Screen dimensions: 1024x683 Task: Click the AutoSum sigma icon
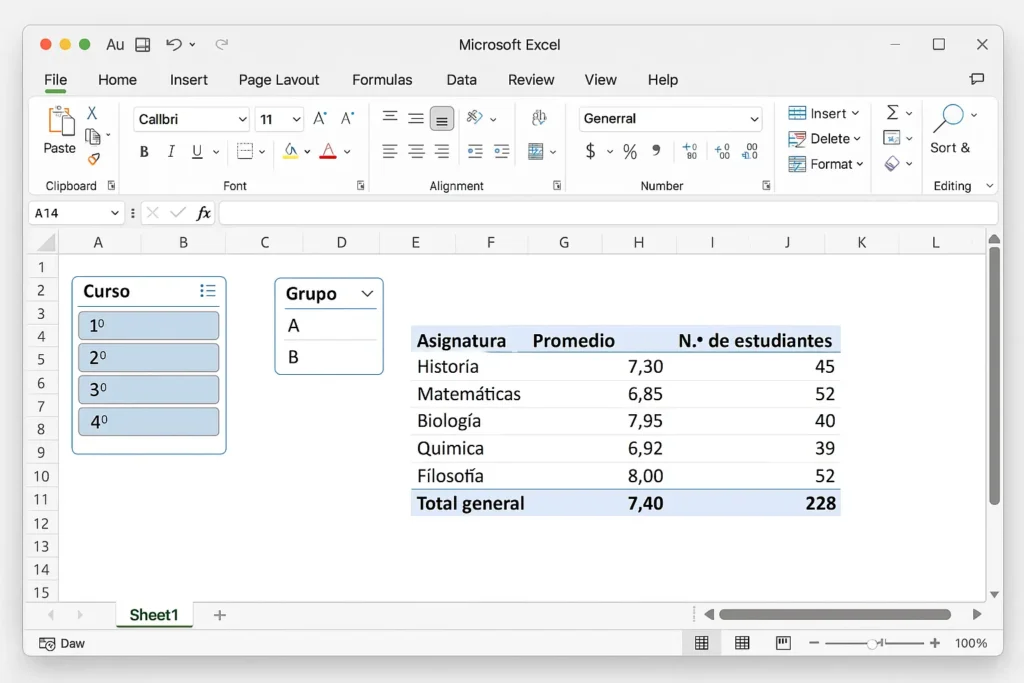coord(893,113)
